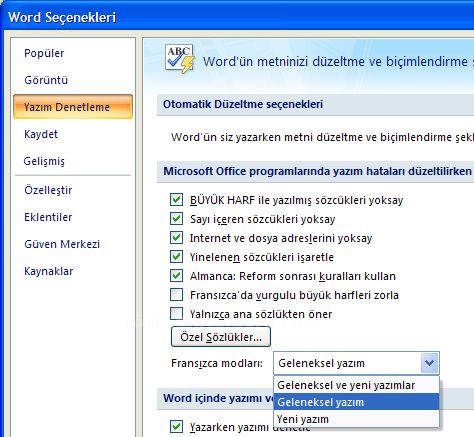474x437 pixels.
Task: Click the ABC spell-check proofing icon
Action: click(x=180, y=59)
